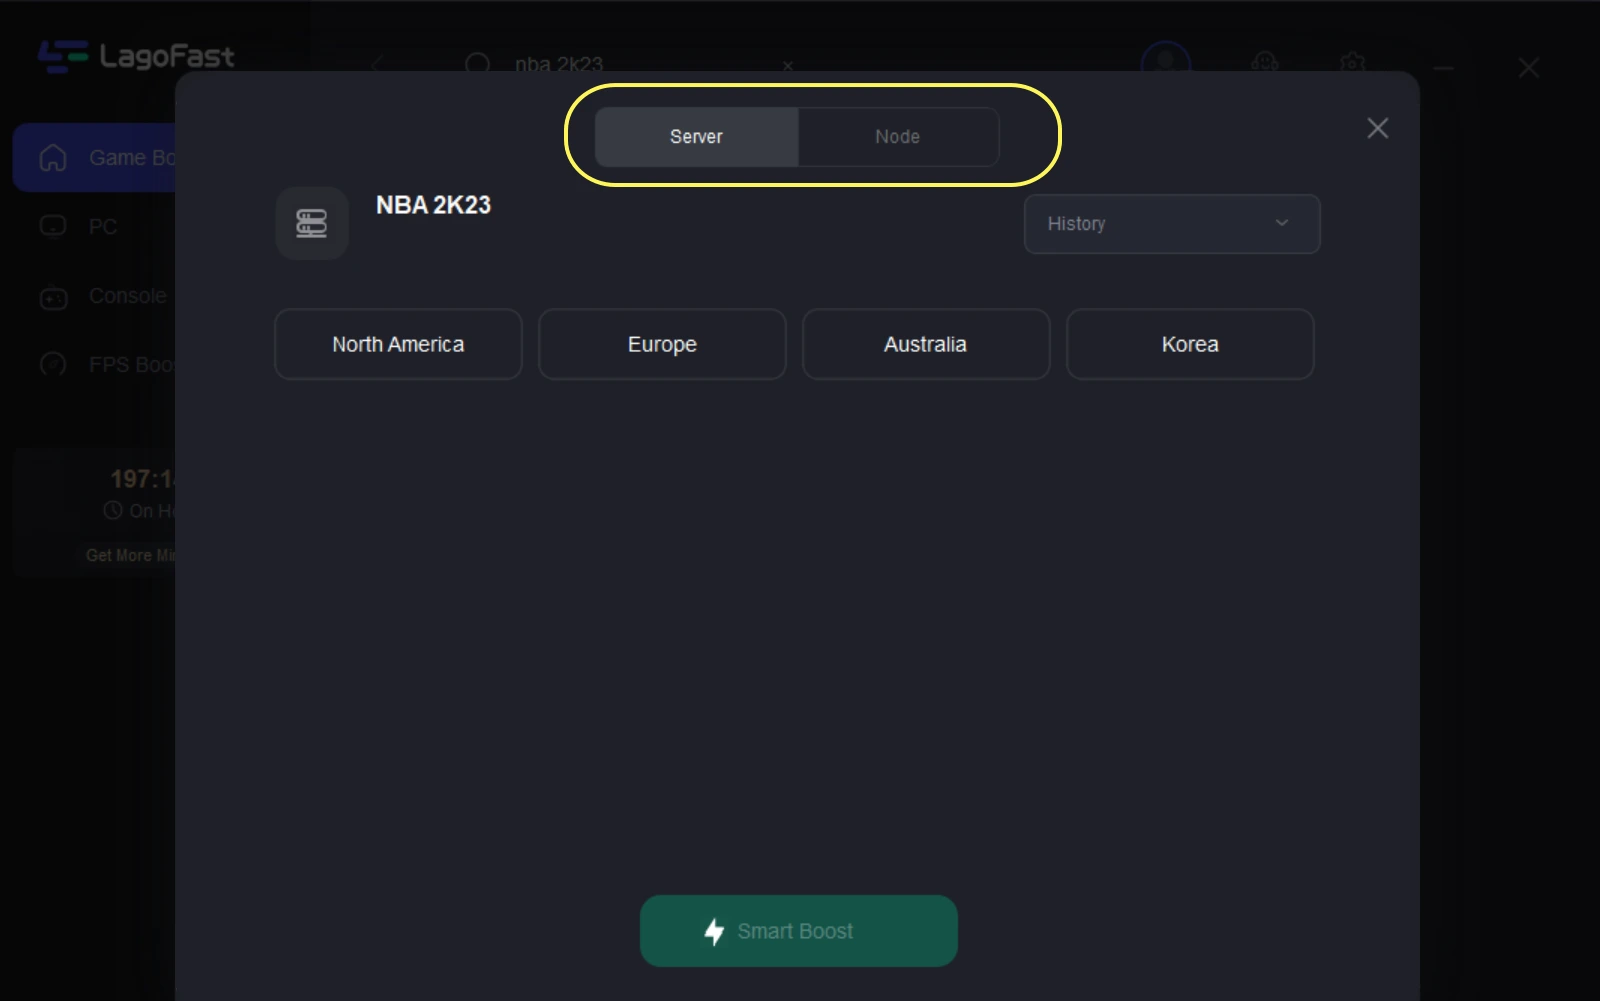Click the Console gamepad icon in sidebar
Viewport: 1600px width, 1001px height.
(x=53, y=297)
